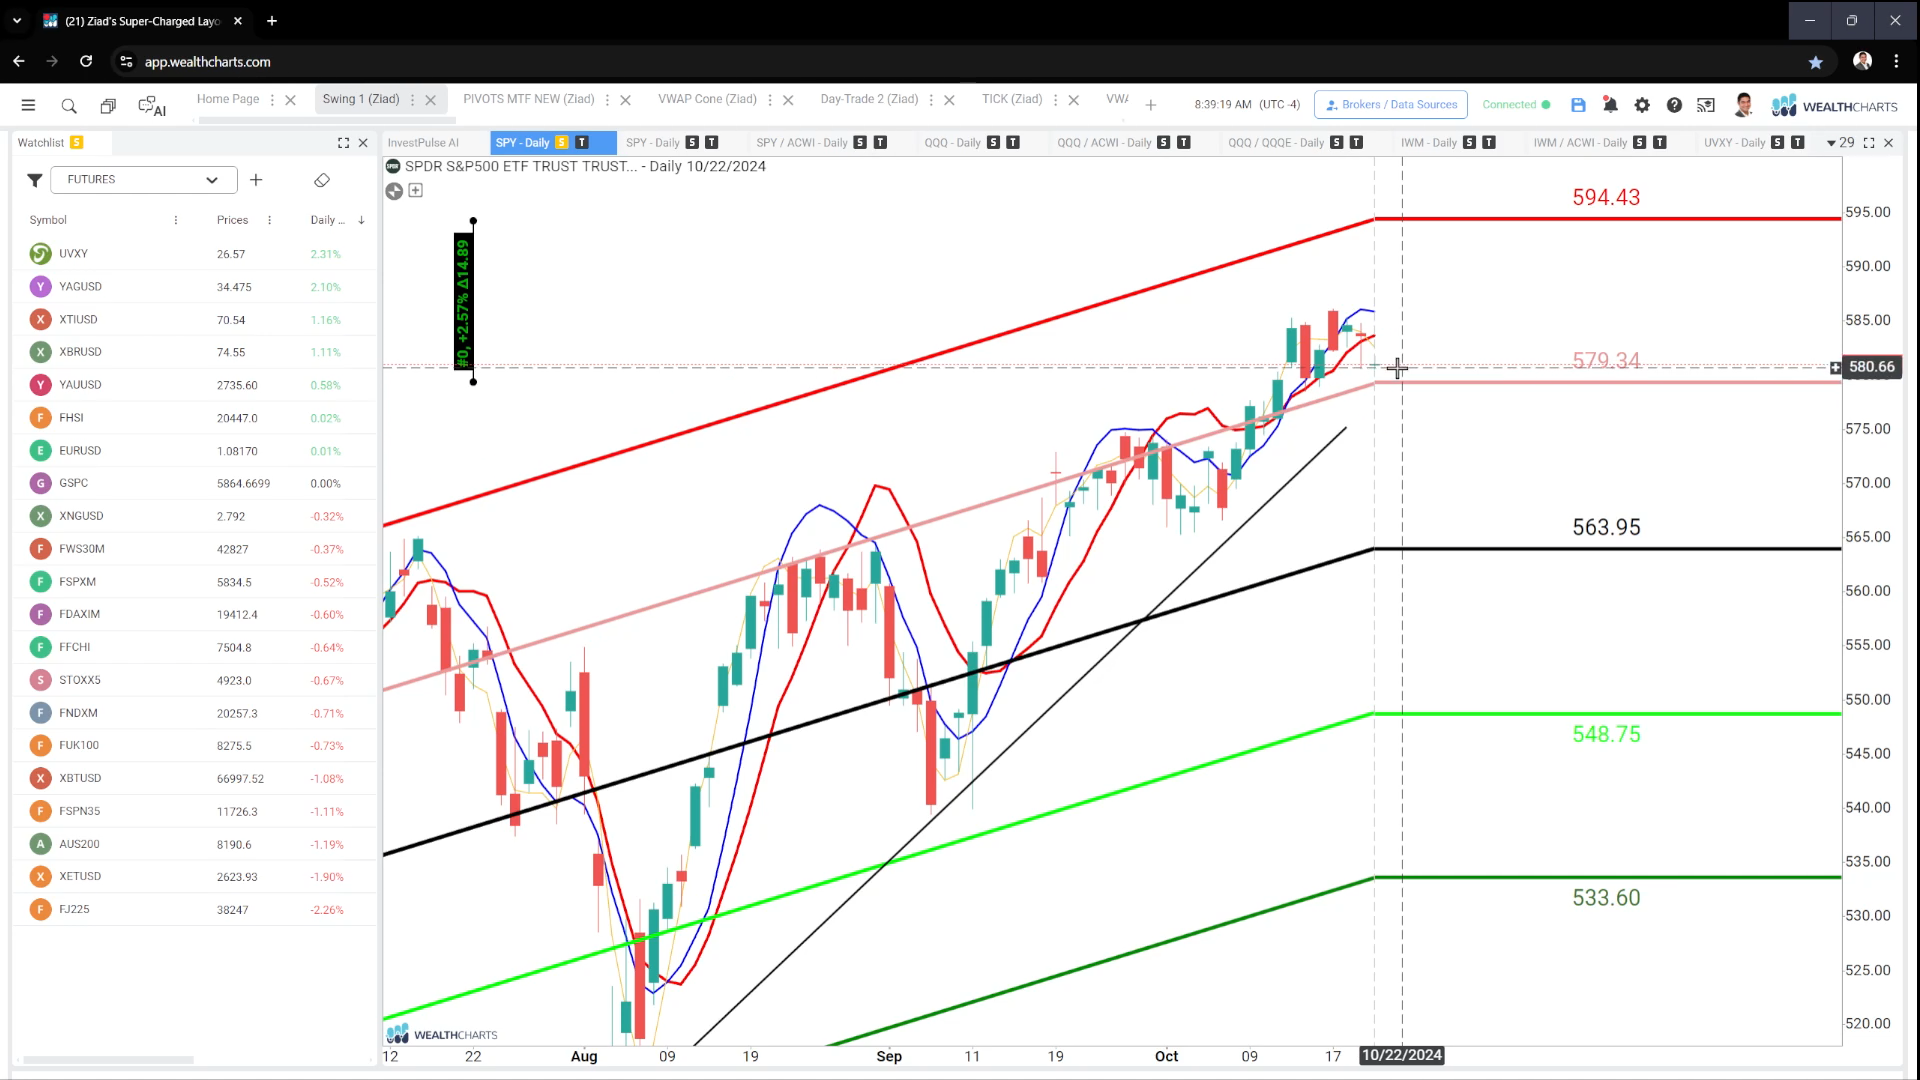Click the Watchlist filter funnel icon
This screenshot has width=1920, height=1080.
35,180
